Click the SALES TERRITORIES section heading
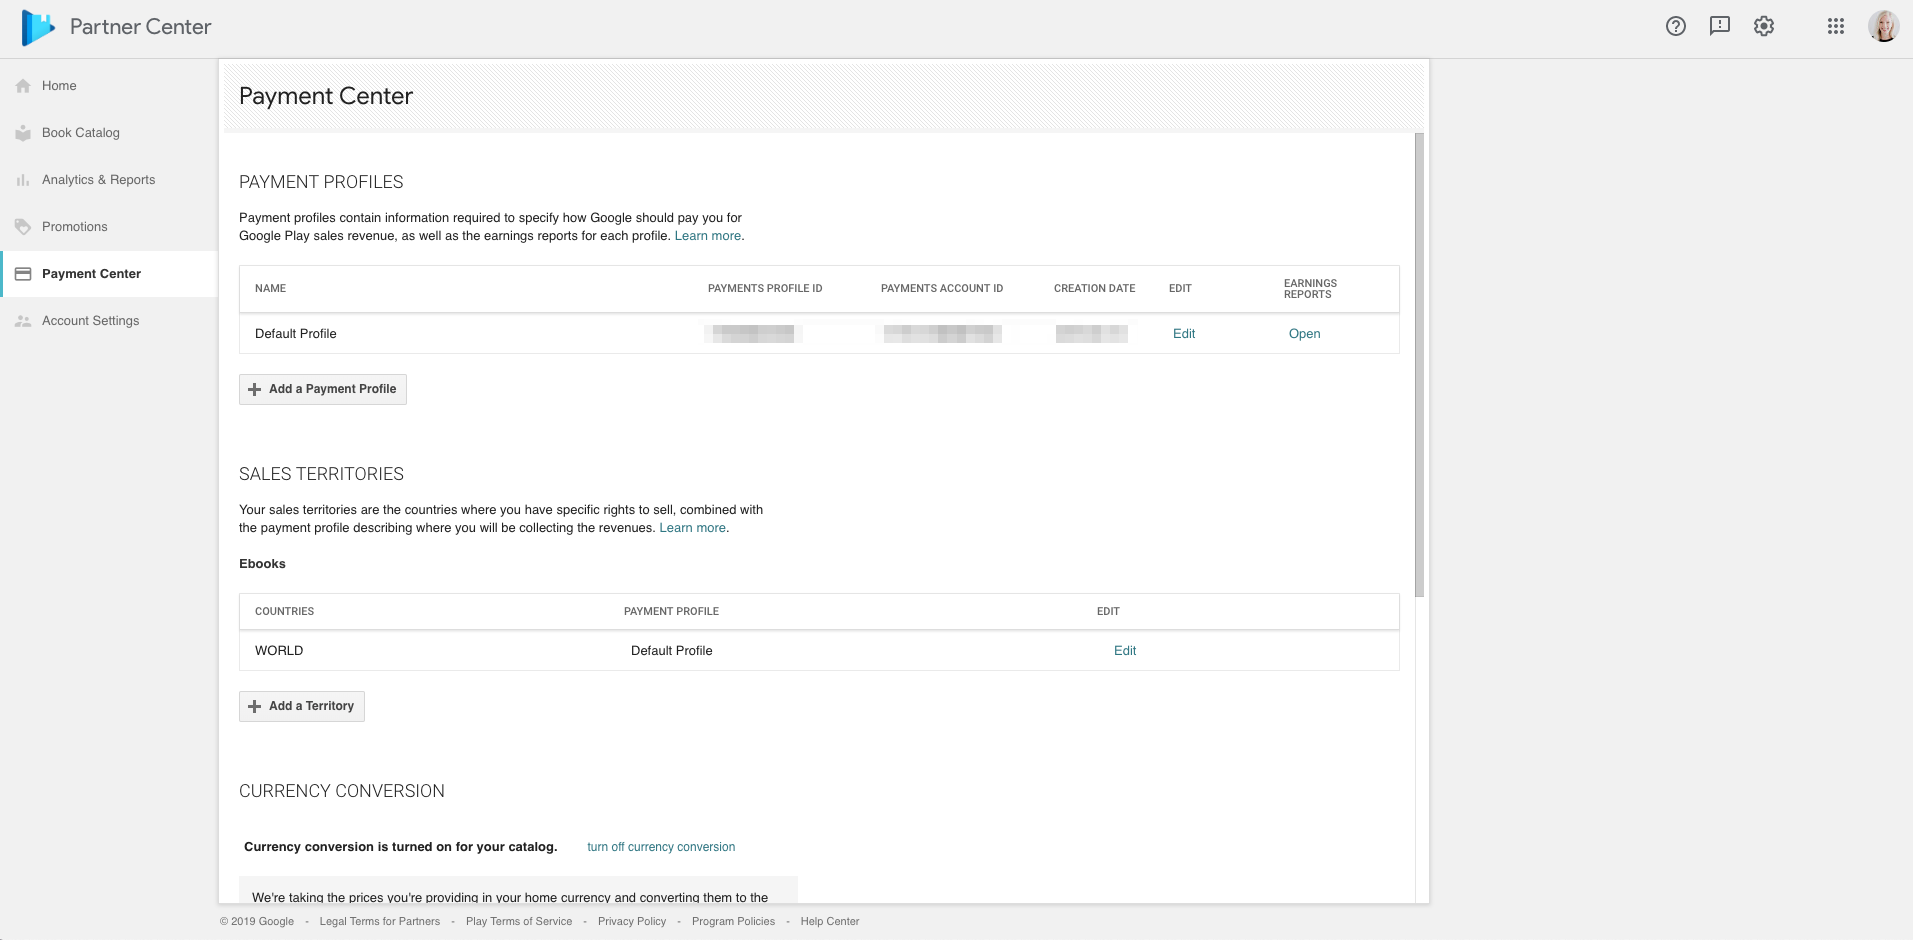This screenshot has height=940, width=1913. (x=321, y=474)
